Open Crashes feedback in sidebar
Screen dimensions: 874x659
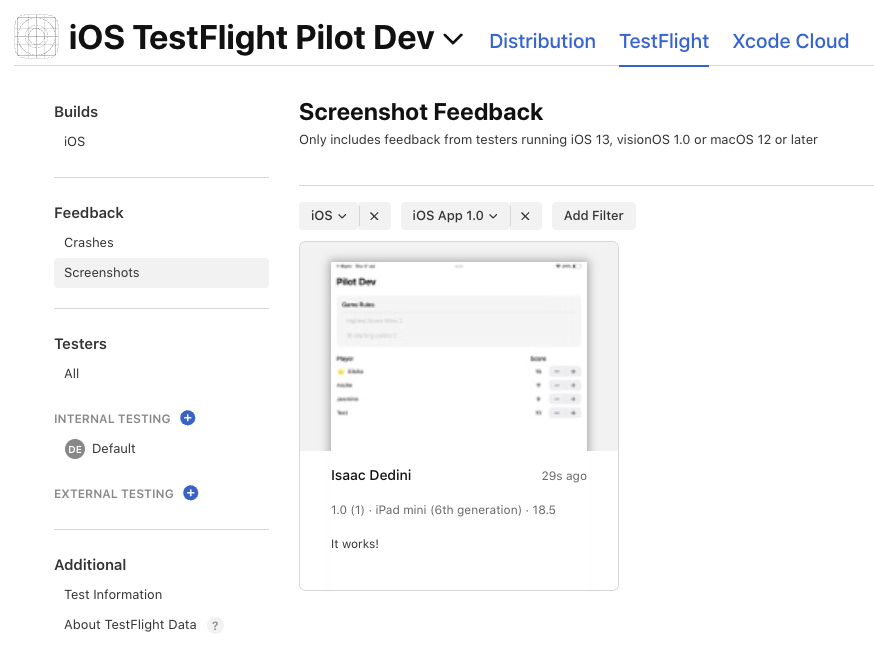(x=89, y=243)
